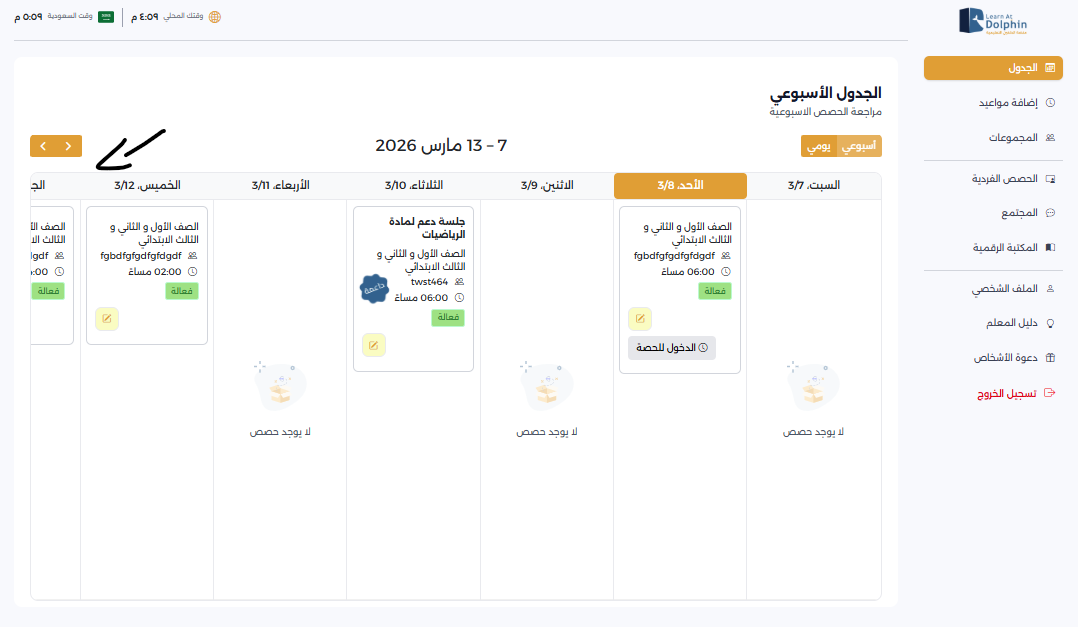Image resolution: width=1078 pixels, height=627 pixels.
Task: Click the globe icon beside local time
Action: (x=214, y=17)
